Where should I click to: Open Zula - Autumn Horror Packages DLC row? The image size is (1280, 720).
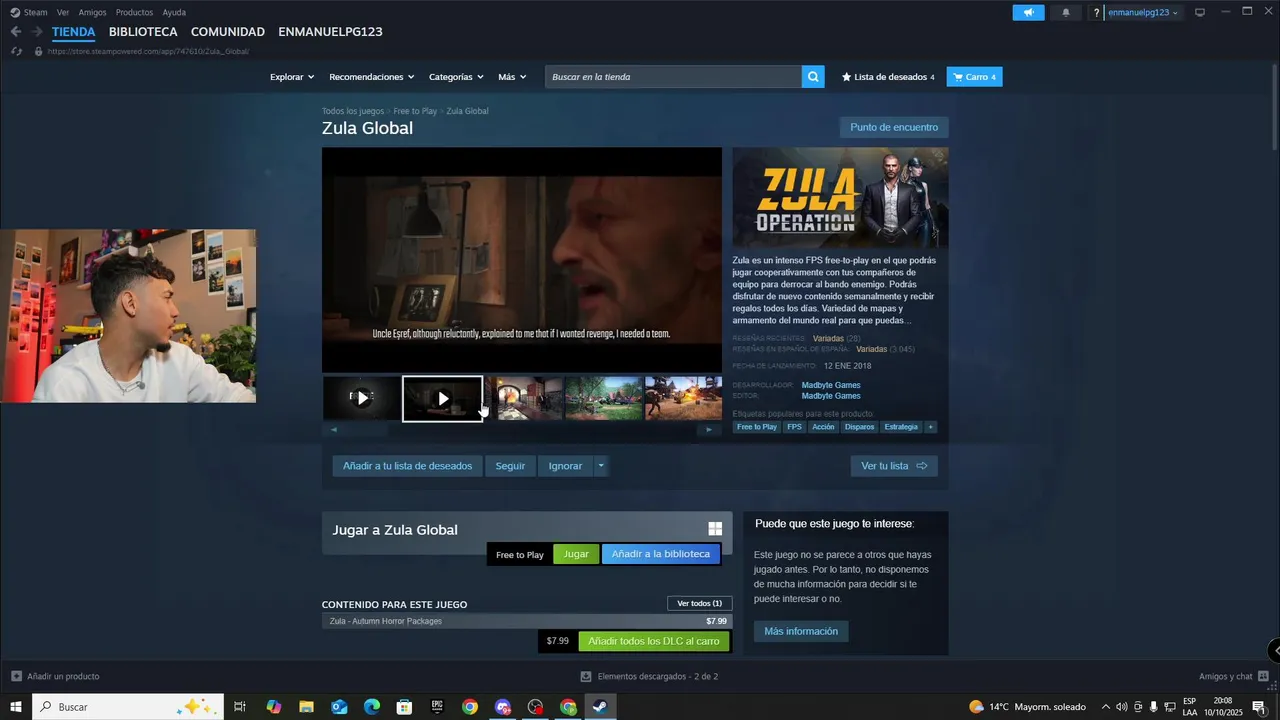tap(527, 621)
